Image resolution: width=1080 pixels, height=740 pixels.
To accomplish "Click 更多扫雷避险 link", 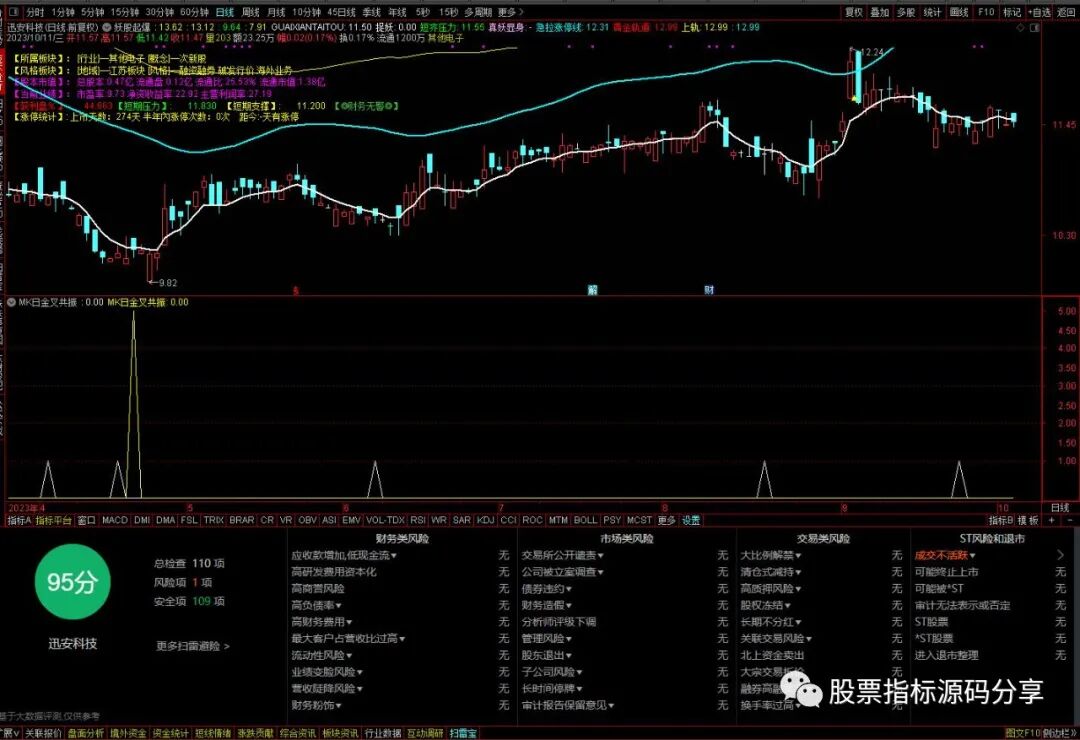I will tap(192, 646).
